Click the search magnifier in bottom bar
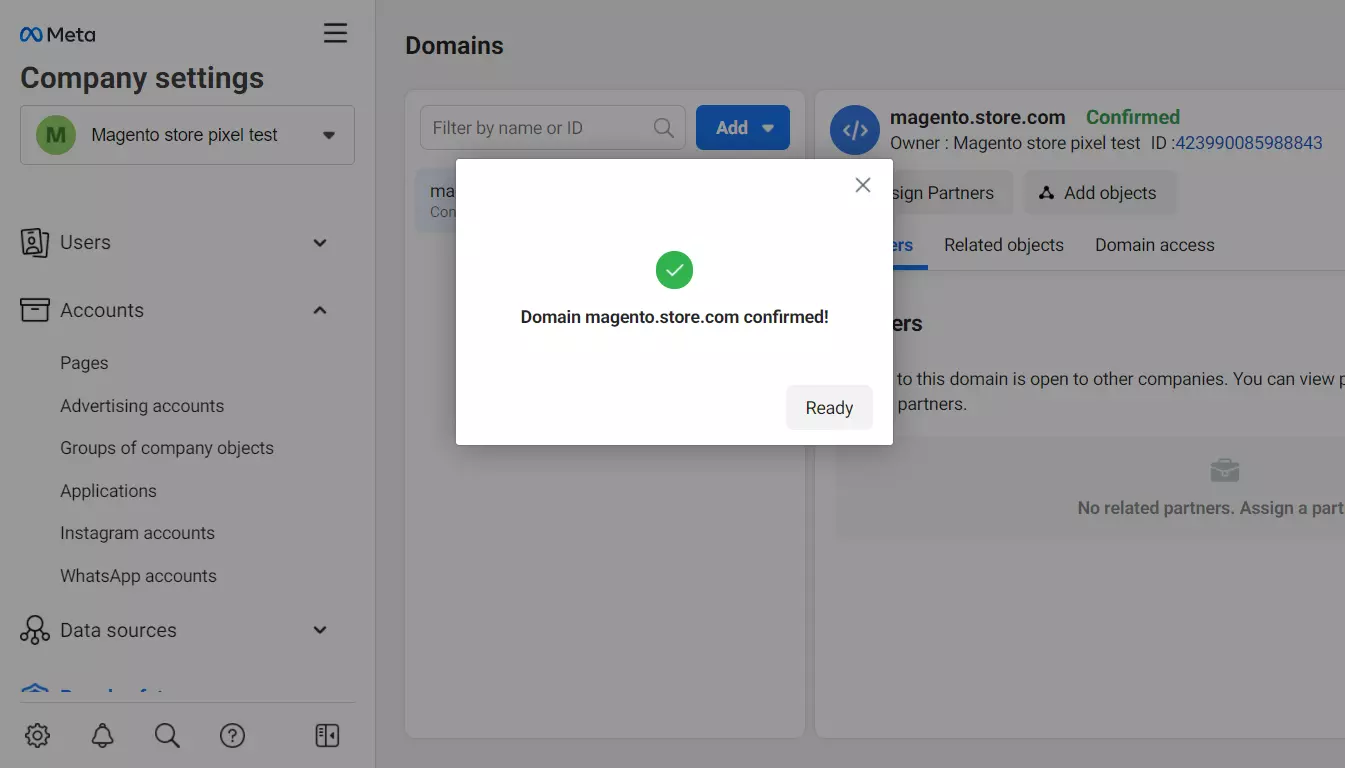The width and height of the screenshot is (1345, 768). coord(167,736)
